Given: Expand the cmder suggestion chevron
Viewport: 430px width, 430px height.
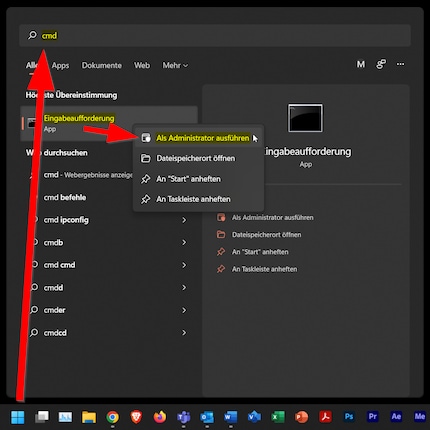Looking at the screenshot, I should tap(184, 310).
